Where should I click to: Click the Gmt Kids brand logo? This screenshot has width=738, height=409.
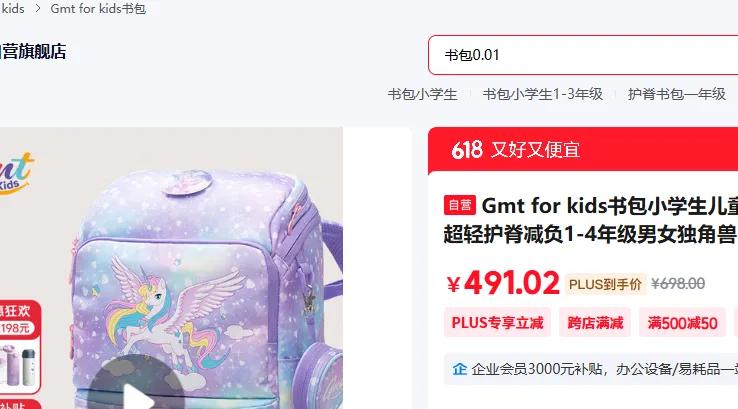[x=17, y=172]
